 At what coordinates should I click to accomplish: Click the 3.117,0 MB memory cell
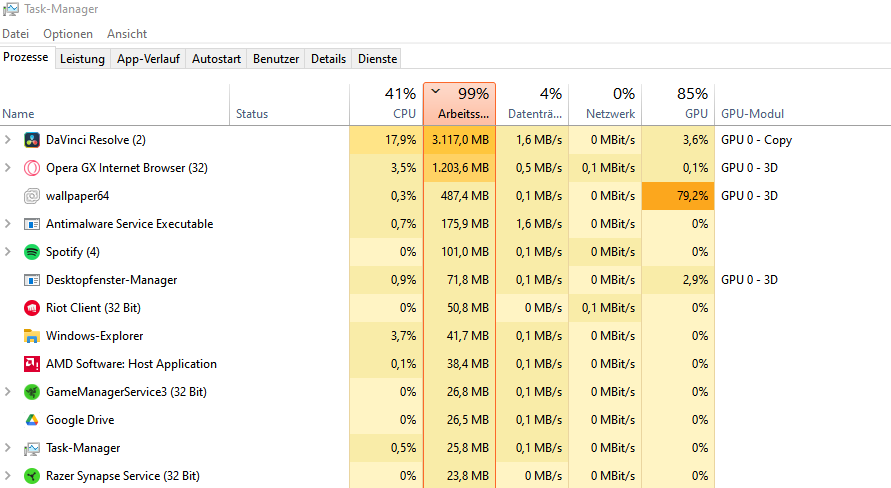coord(460,140)
